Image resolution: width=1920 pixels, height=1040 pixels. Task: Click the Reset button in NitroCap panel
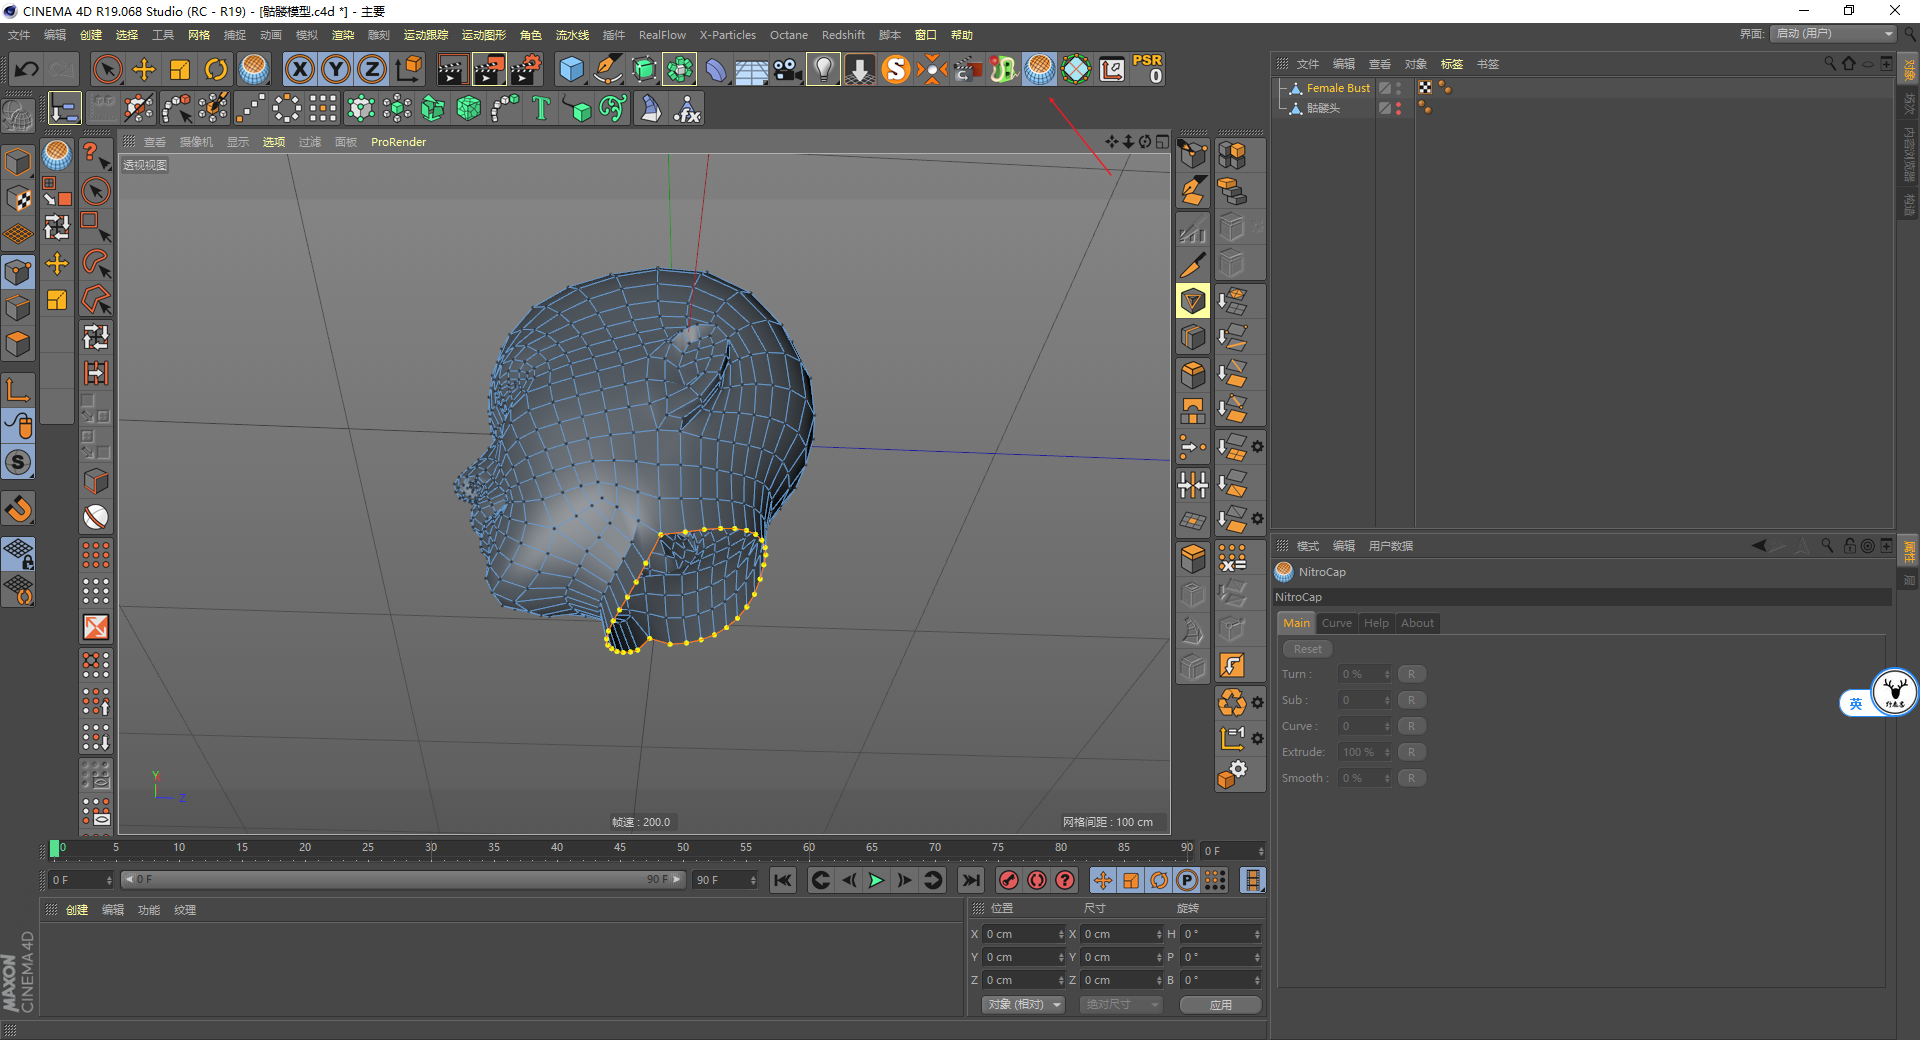coord(1307,649)
